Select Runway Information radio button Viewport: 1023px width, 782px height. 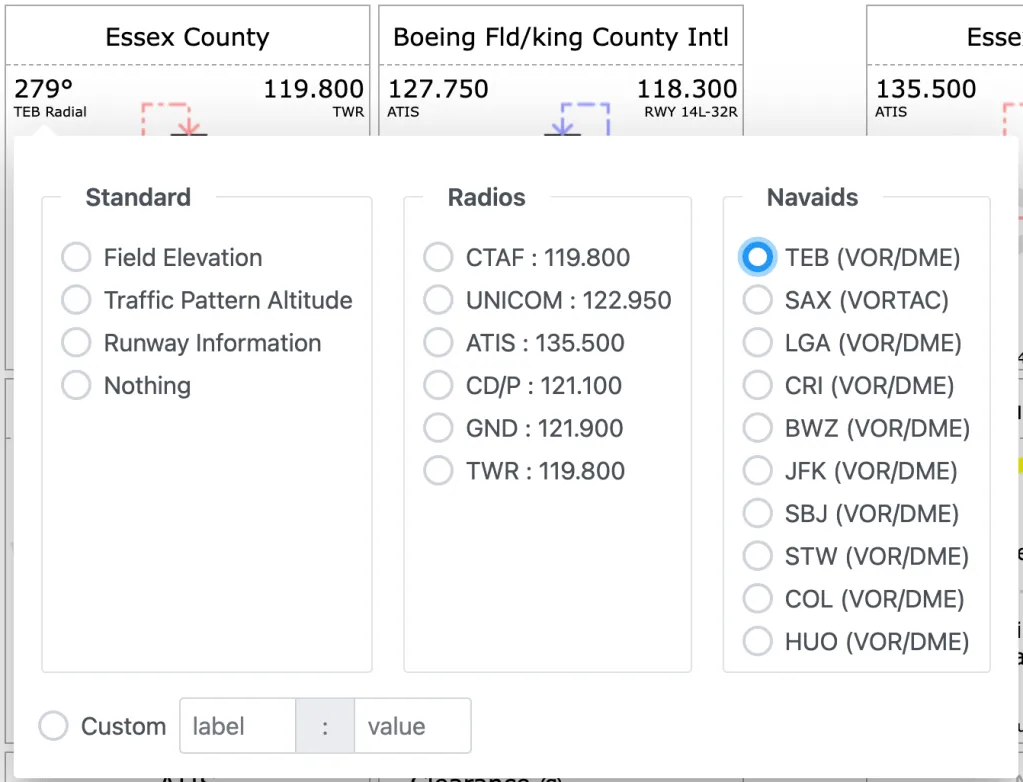77,343
